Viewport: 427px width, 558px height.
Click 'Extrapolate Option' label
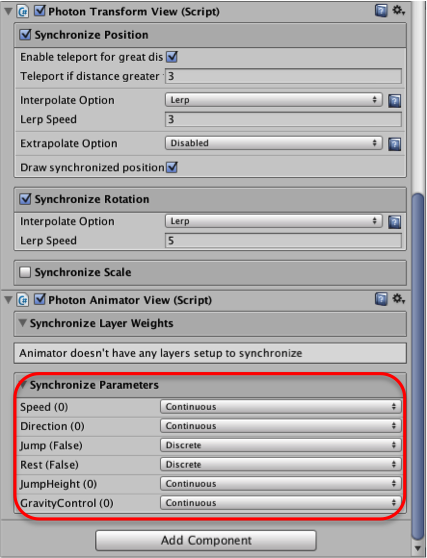tap(69, 143)
